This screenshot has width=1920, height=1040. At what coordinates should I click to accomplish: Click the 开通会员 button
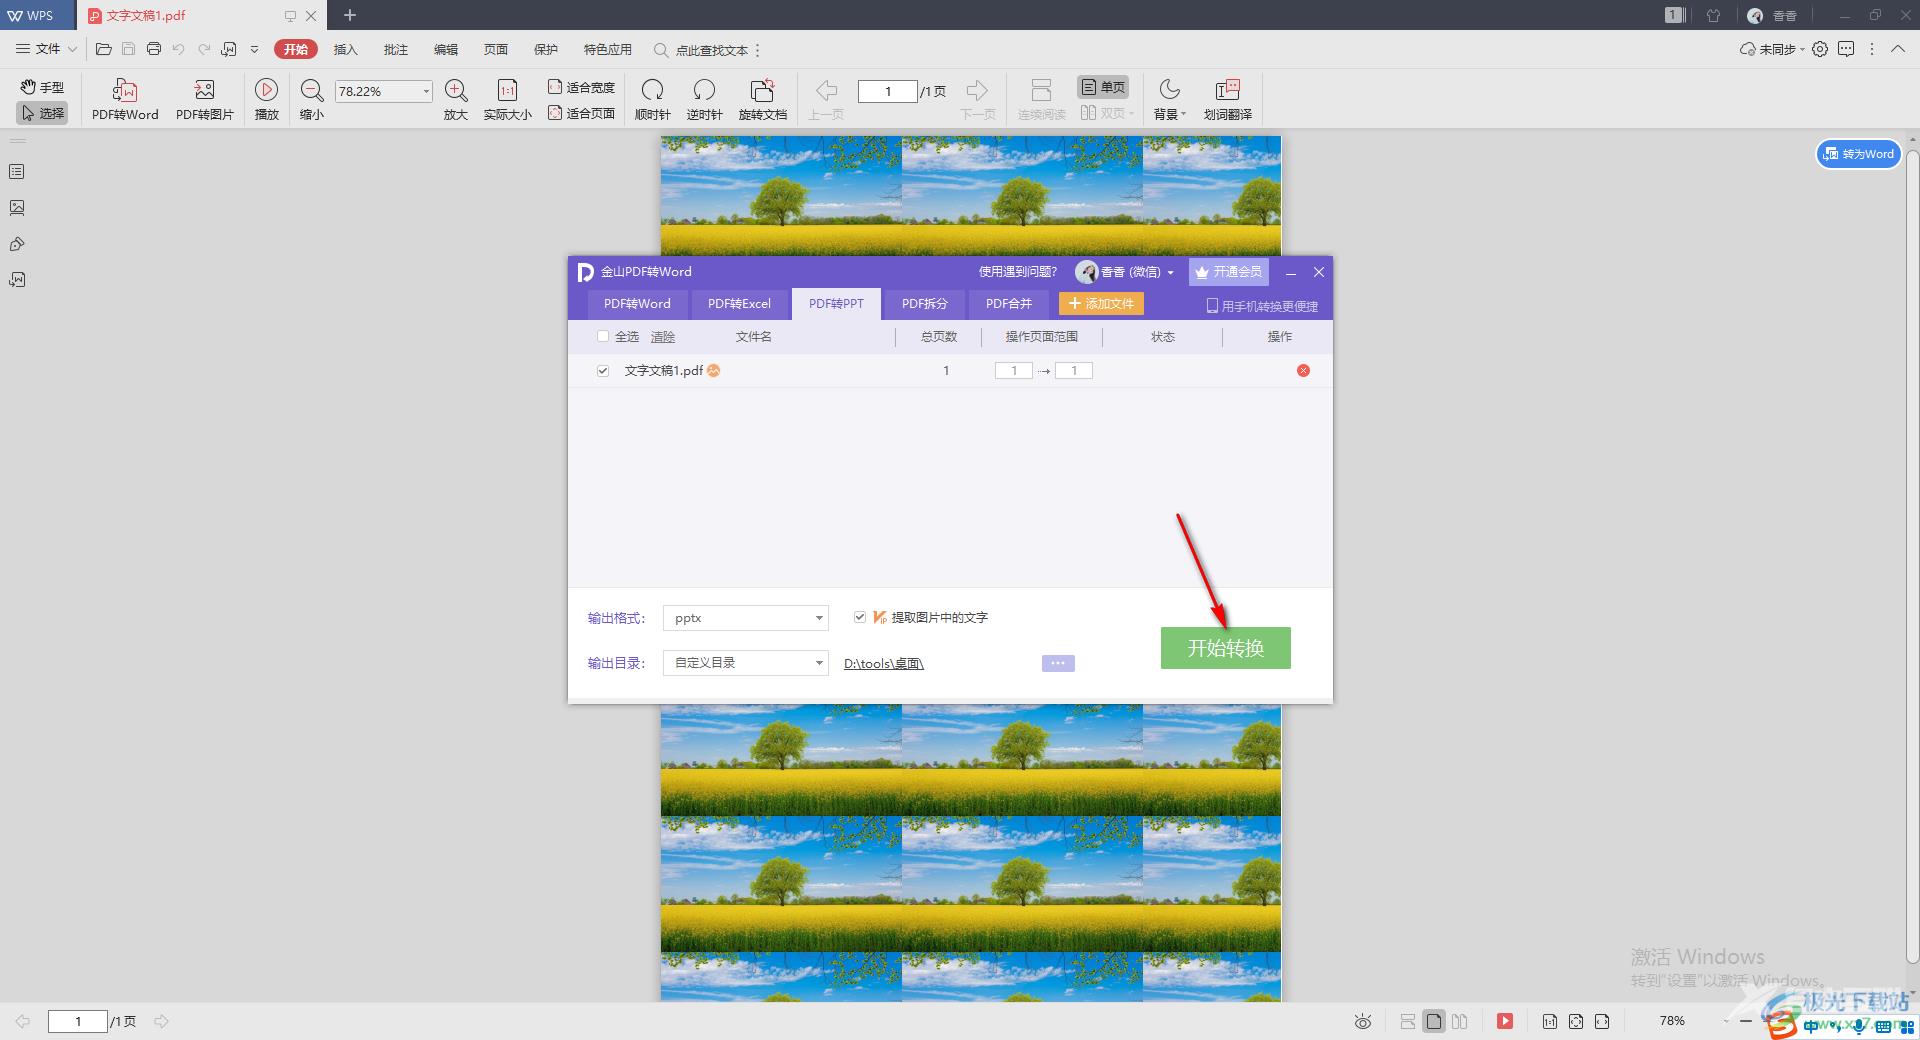(x=1228, y=272)
